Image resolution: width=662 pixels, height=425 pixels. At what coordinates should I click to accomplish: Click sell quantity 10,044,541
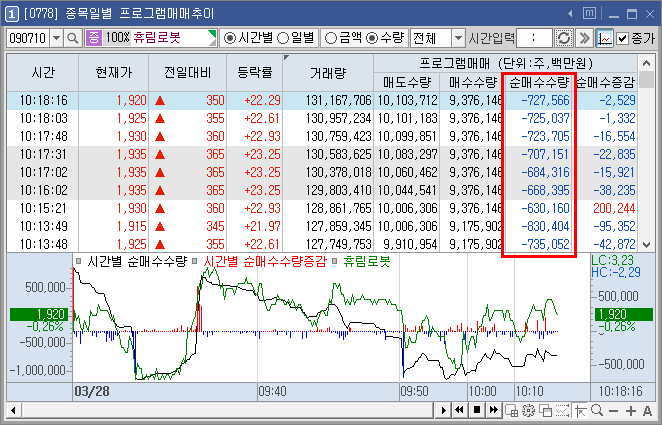[x=407, y=190]
